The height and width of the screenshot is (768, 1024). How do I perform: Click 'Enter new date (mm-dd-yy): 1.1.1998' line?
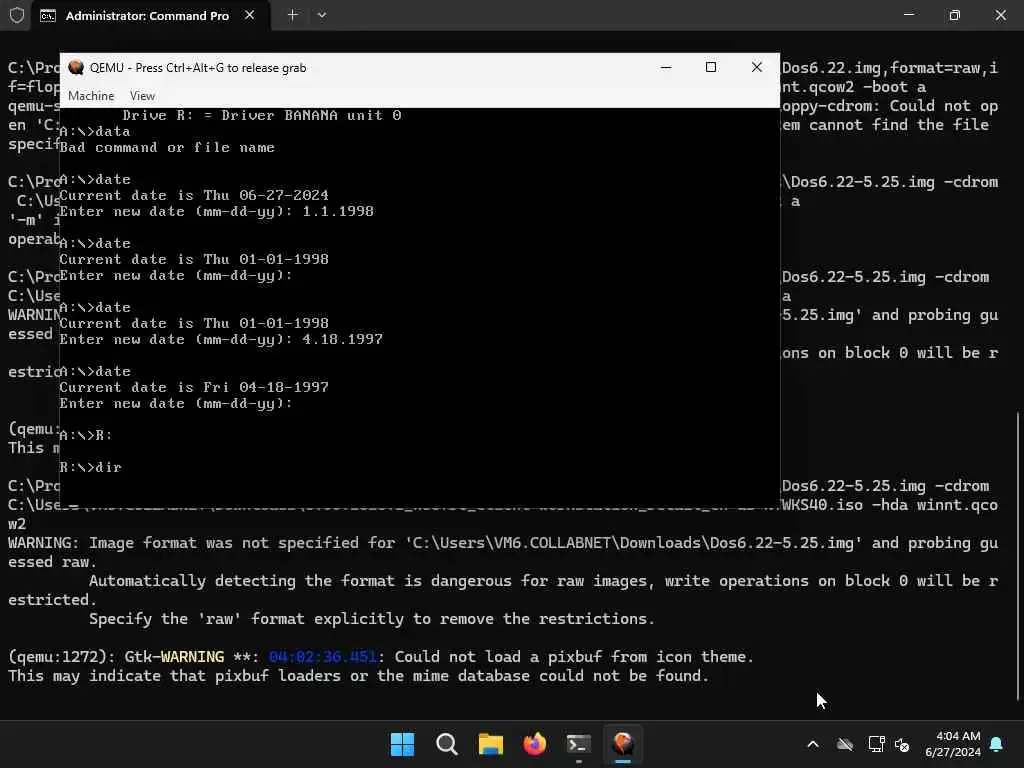[217, 212]
